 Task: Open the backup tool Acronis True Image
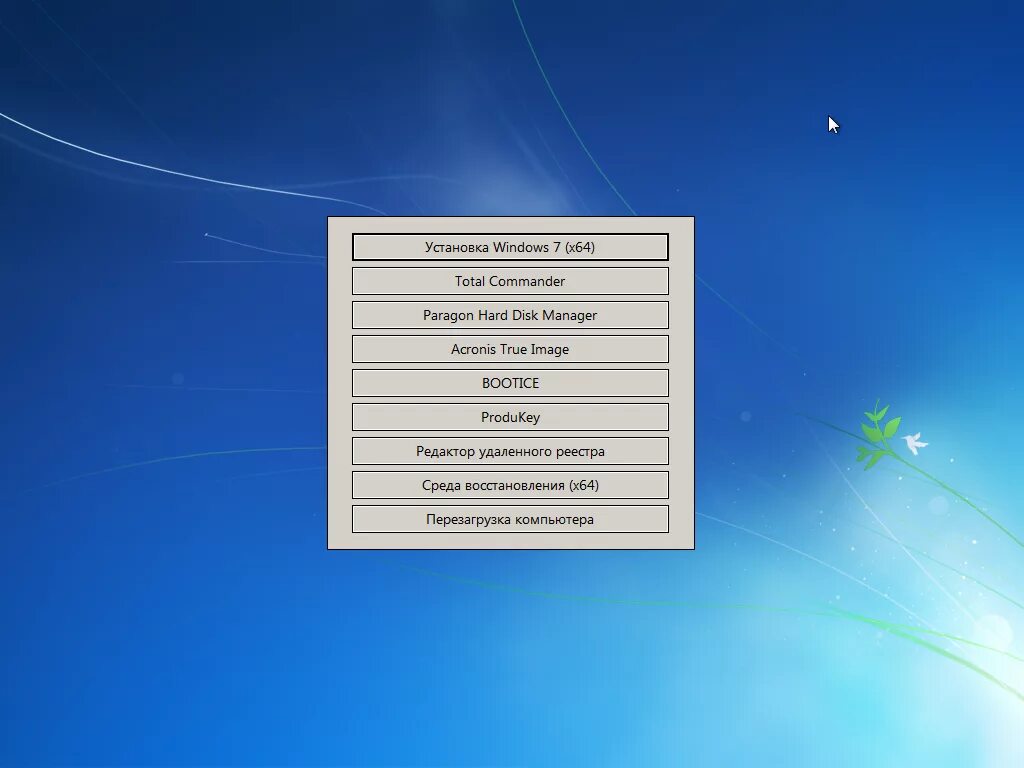[510, 349]
